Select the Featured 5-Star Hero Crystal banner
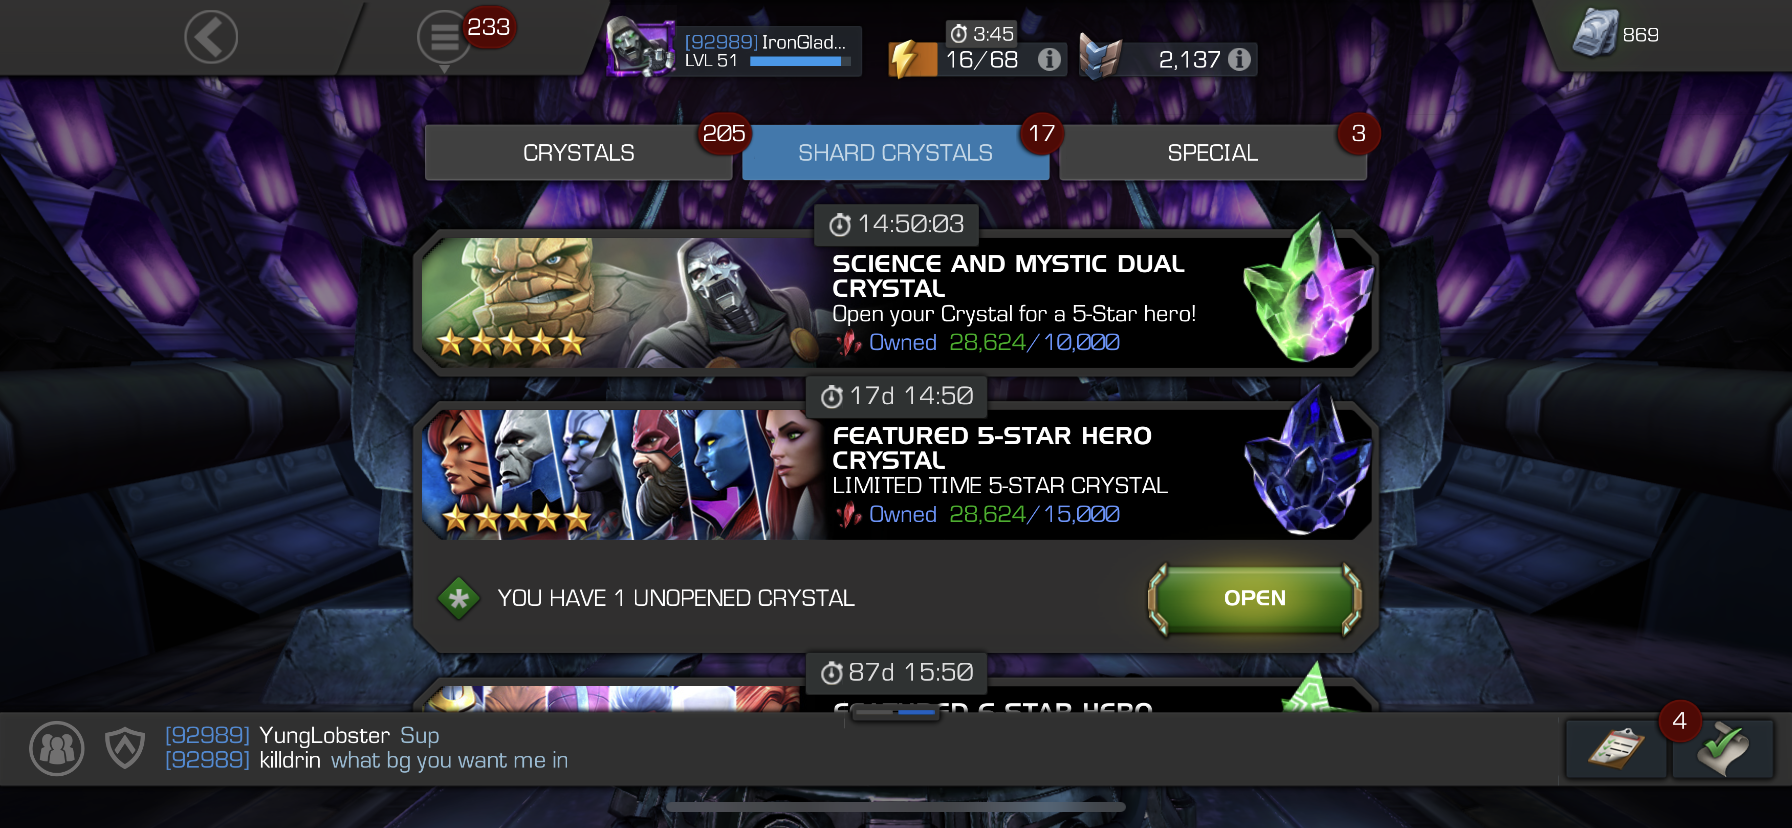1792x828 pixels. [x=895, y=474]
